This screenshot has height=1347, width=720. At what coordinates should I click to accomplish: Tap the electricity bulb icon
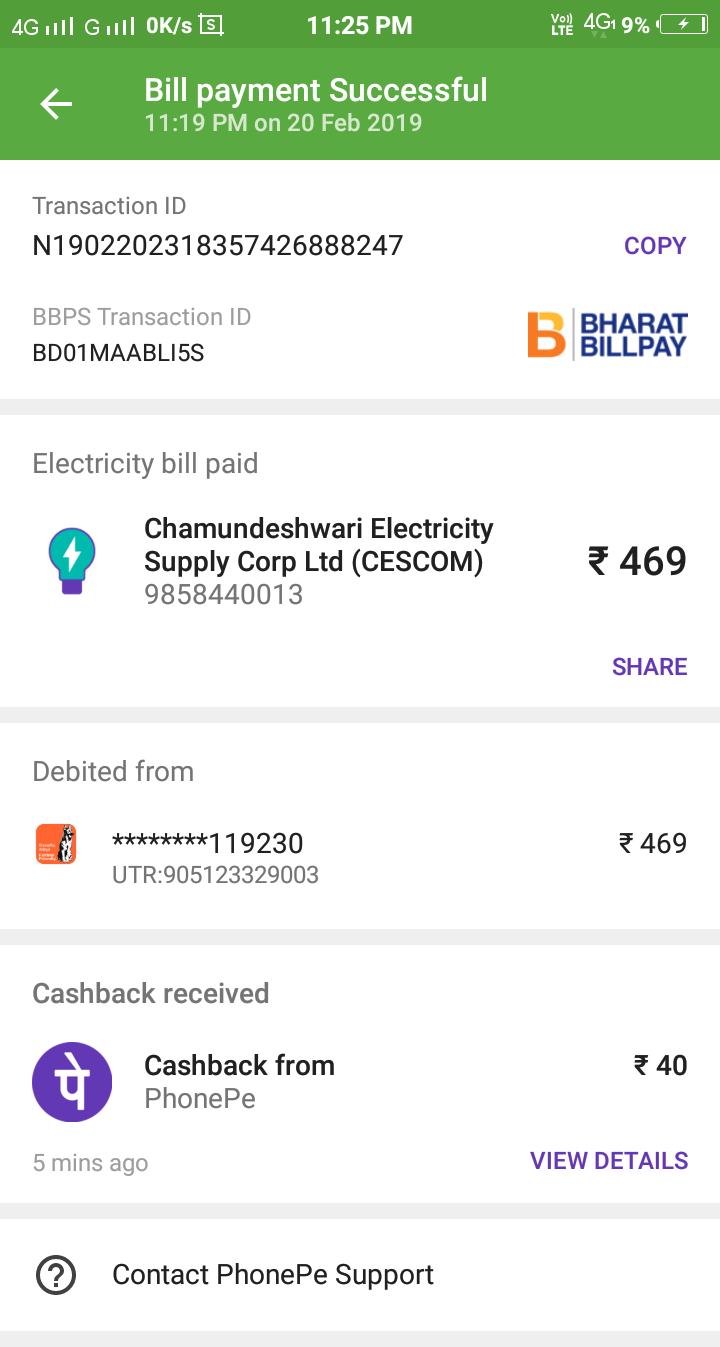tap(72, 561)
